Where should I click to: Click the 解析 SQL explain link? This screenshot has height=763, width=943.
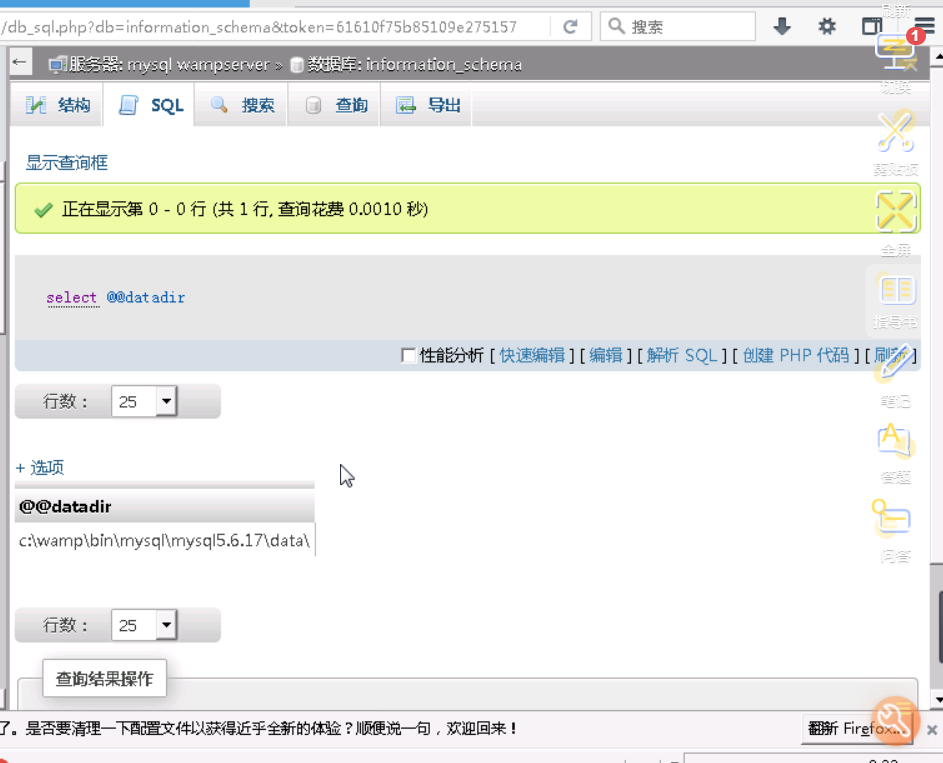coord(682,355)
